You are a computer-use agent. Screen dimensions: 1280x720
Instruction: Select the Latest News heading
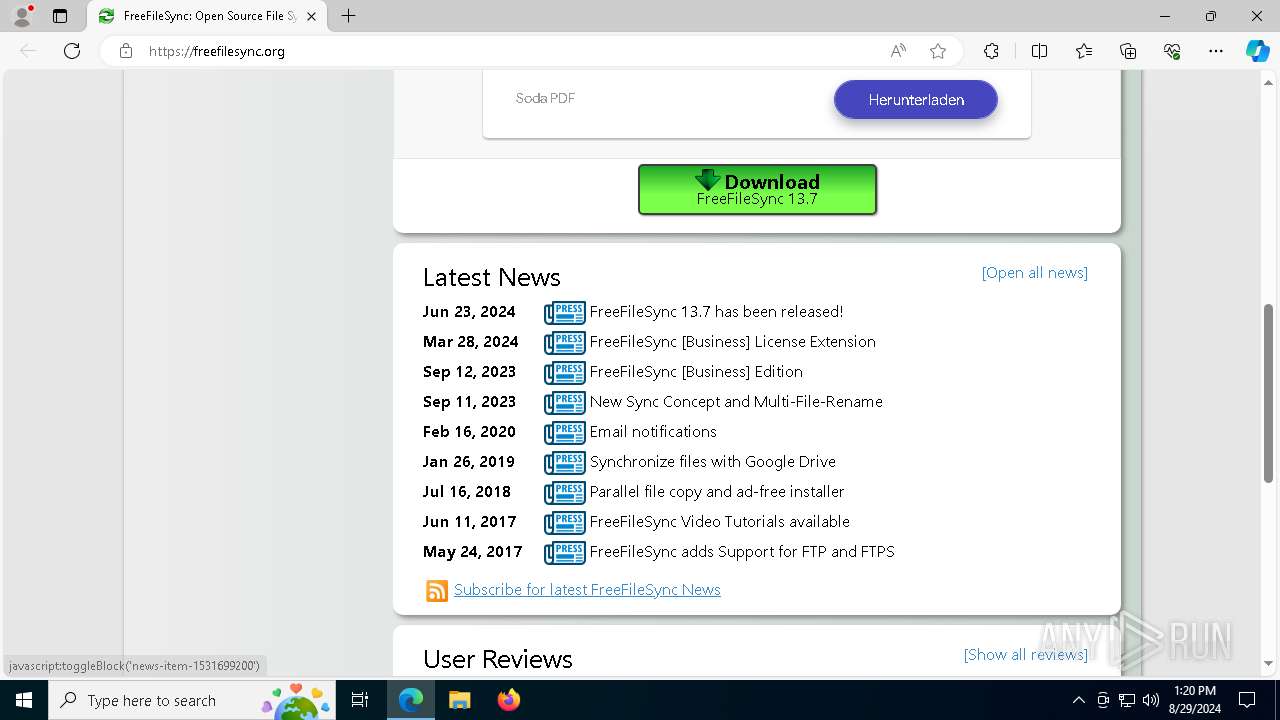pos(491,277)
